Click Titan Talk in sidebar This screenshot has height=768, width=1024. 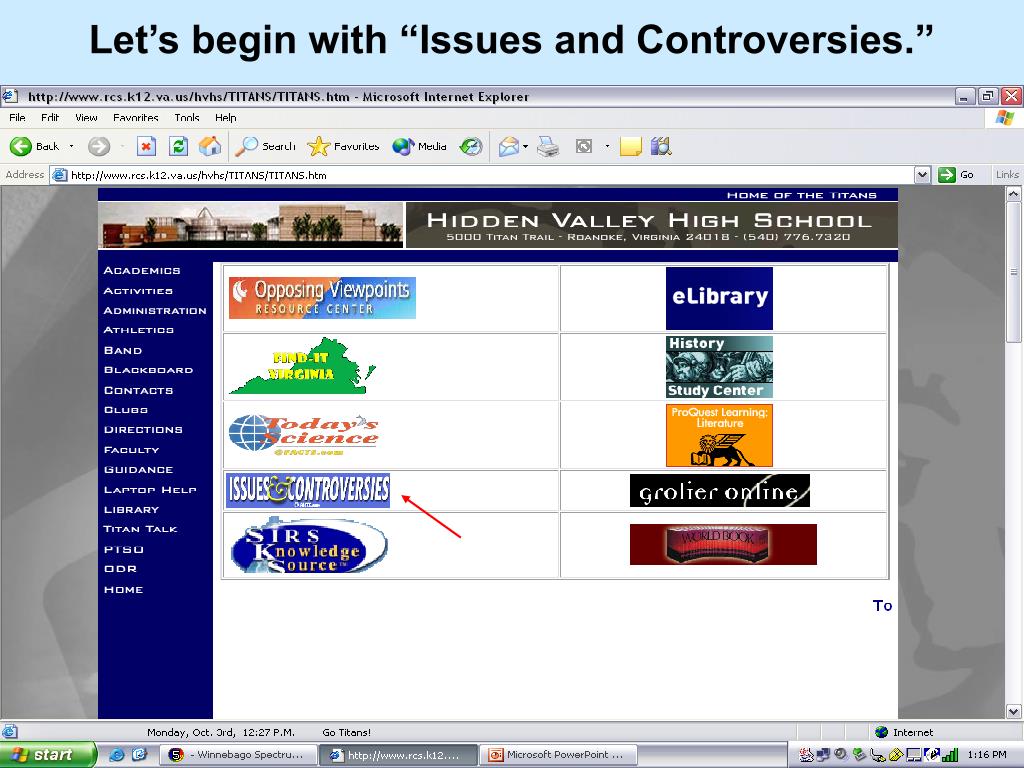pos(140,528)
